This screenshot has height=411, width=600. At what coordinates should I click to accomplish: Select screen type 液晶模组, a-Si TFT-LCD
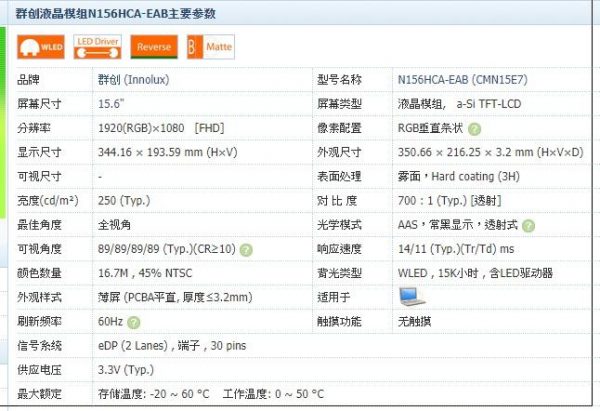[460, 104]
